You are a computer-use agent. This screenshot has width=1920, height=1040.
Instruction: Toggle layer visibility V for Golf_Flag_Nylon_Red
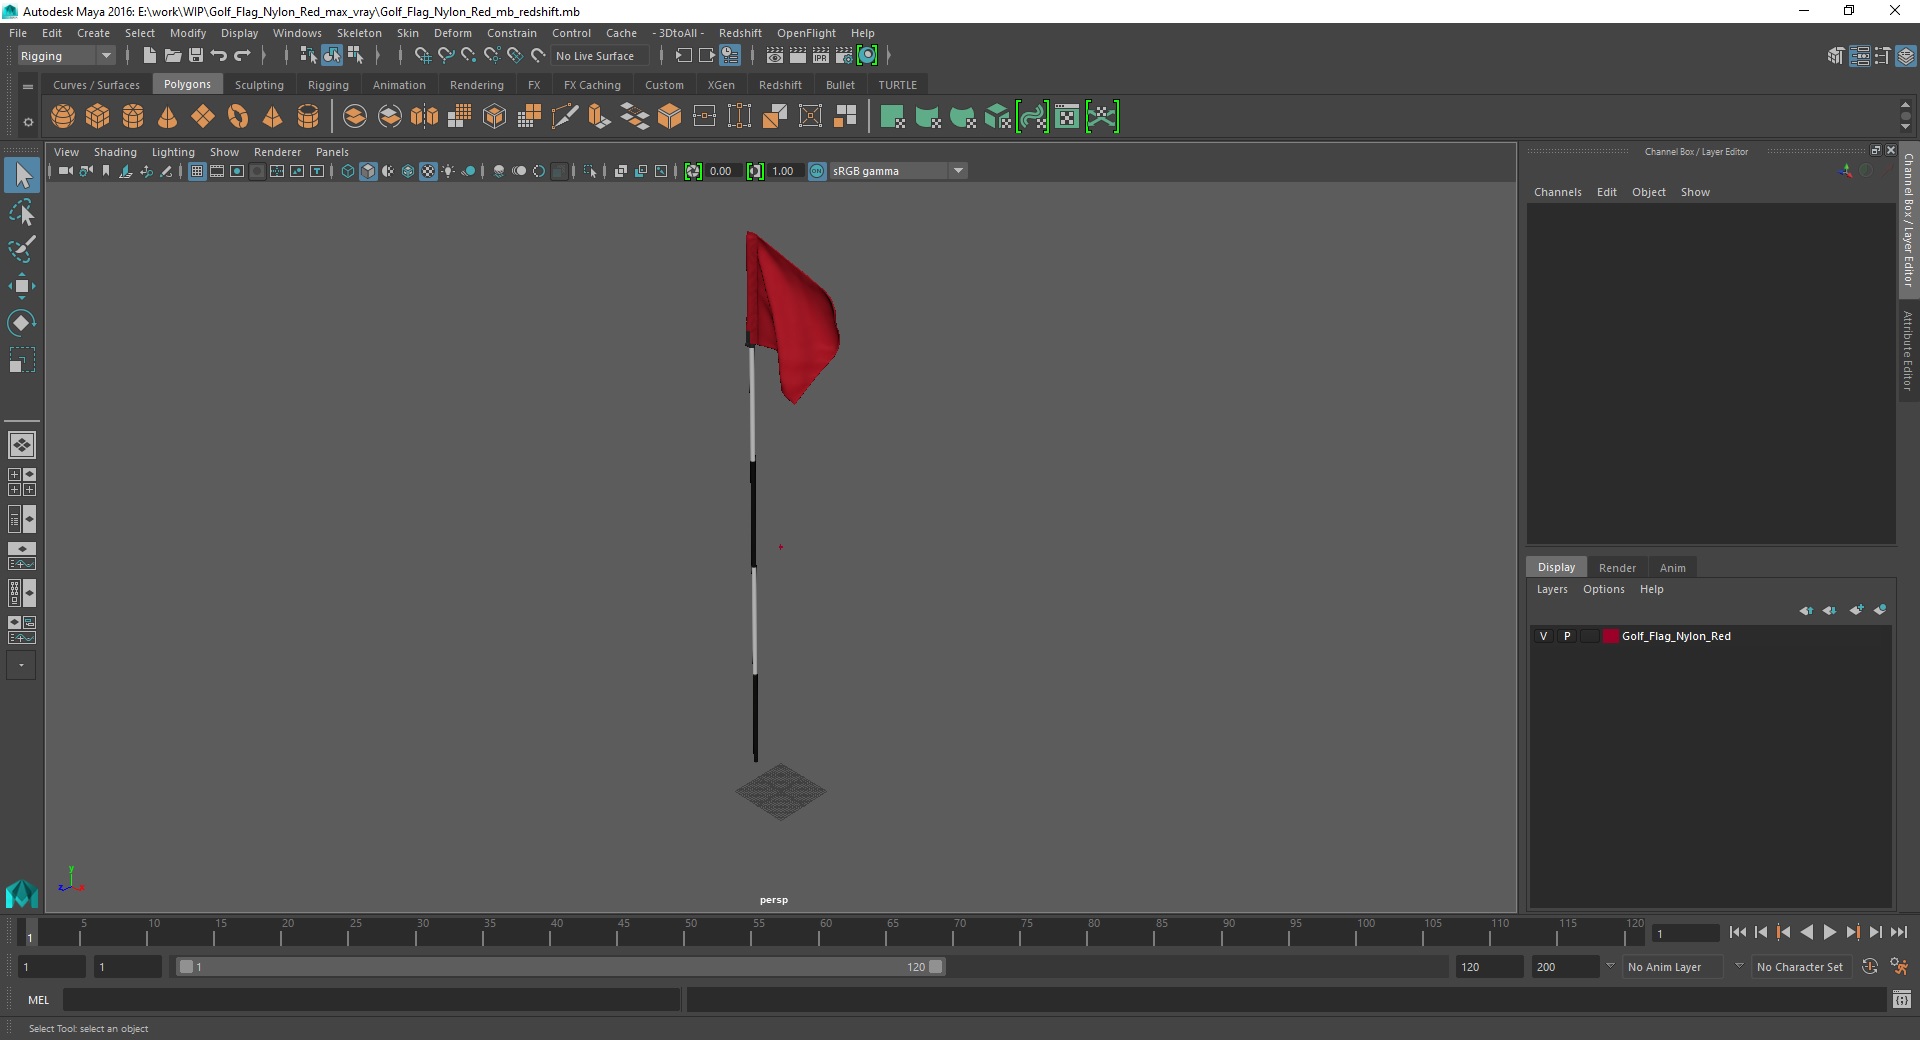1544,636
